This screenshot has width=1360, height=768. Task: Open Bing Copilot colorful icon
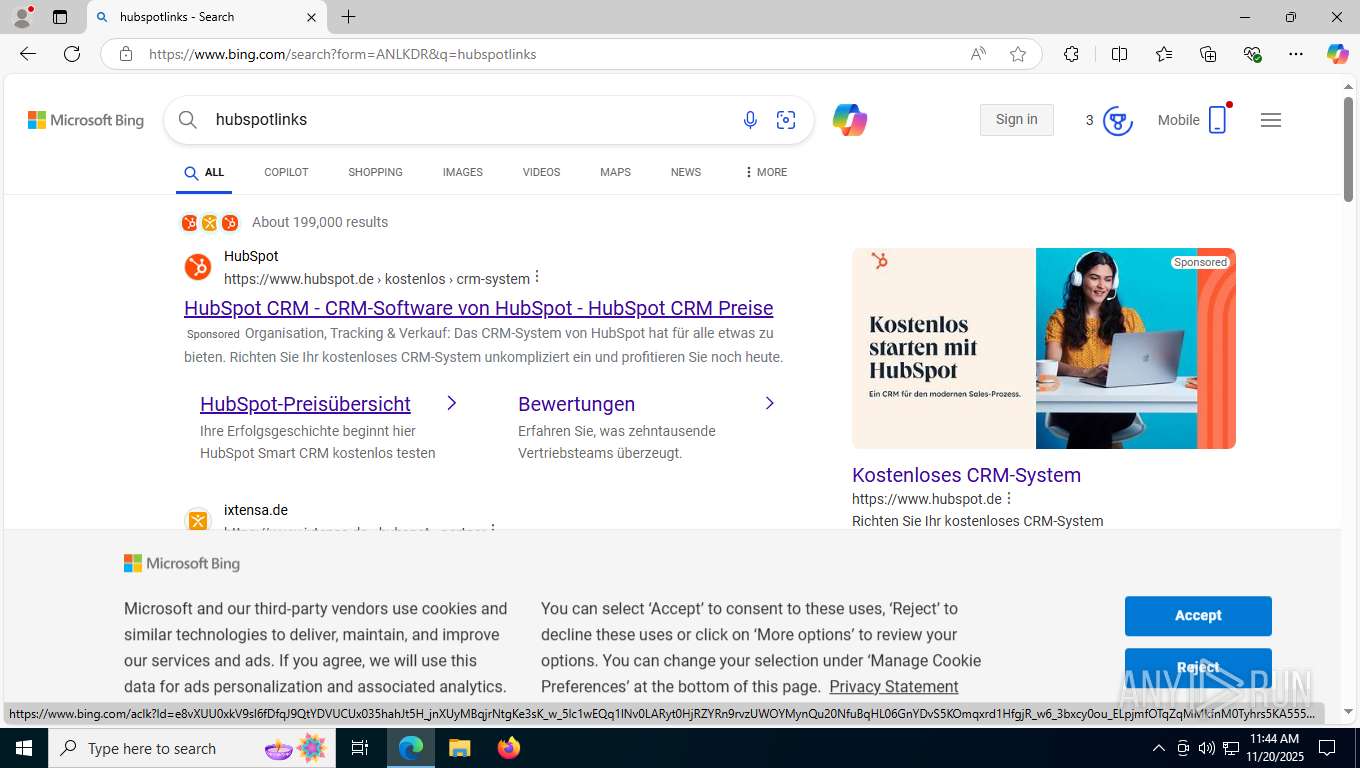coord(849,120)
